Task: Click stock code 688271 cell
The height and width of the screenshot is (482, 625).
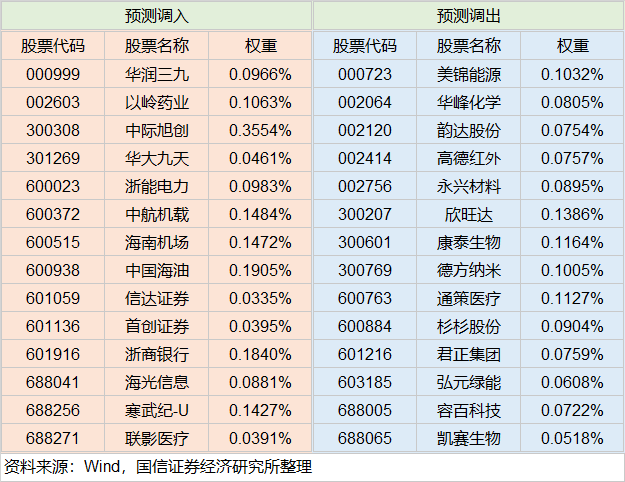Action: click(52, 438)
